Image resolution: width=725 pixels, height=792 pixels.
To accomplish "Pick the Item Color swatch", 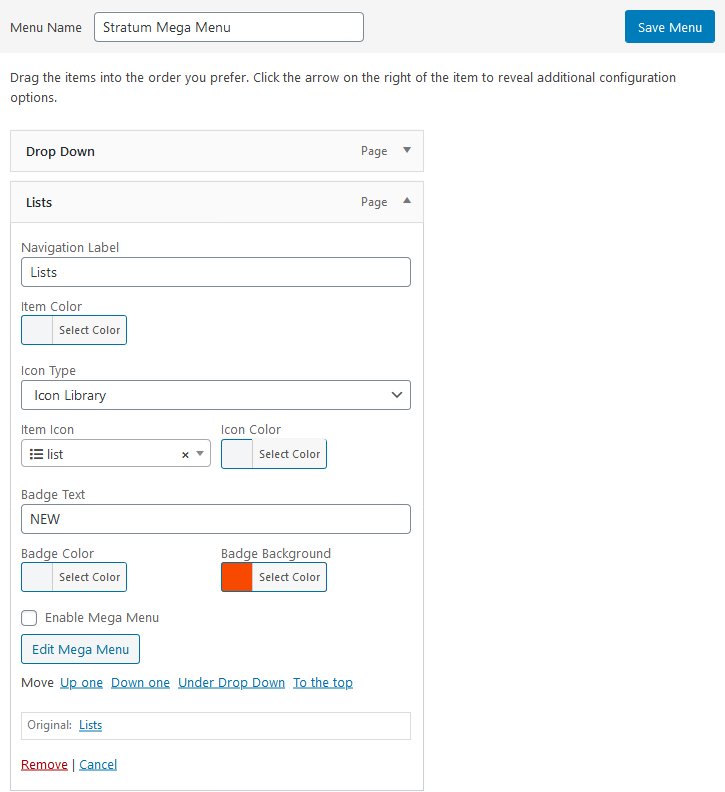I will click(x=37, y=330).
